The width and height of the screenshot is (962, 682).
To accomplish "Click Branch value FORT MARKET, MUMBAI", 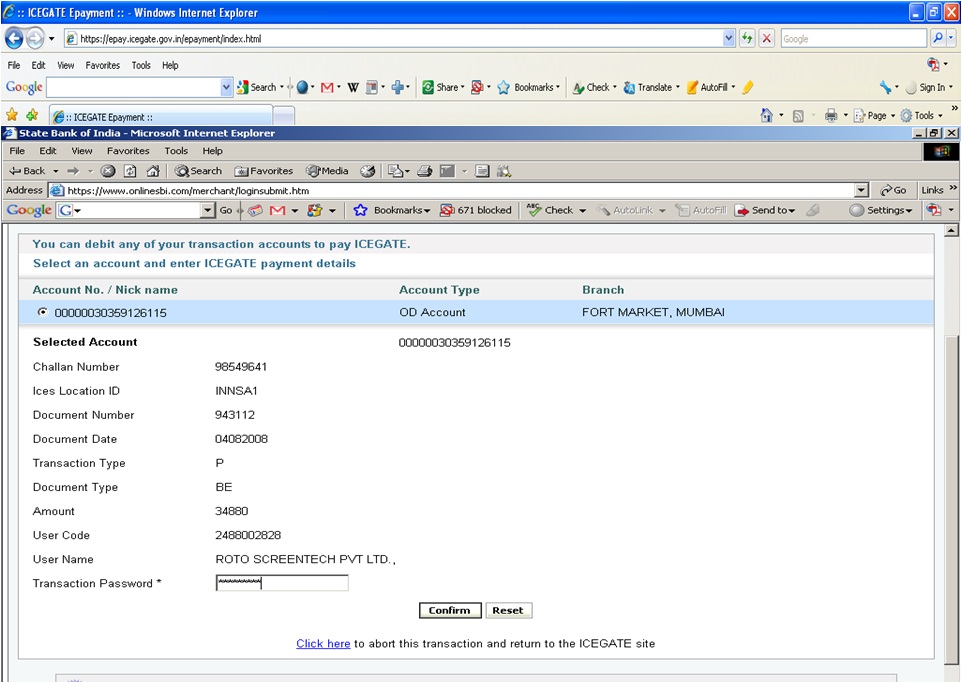I will click(653, 312).
